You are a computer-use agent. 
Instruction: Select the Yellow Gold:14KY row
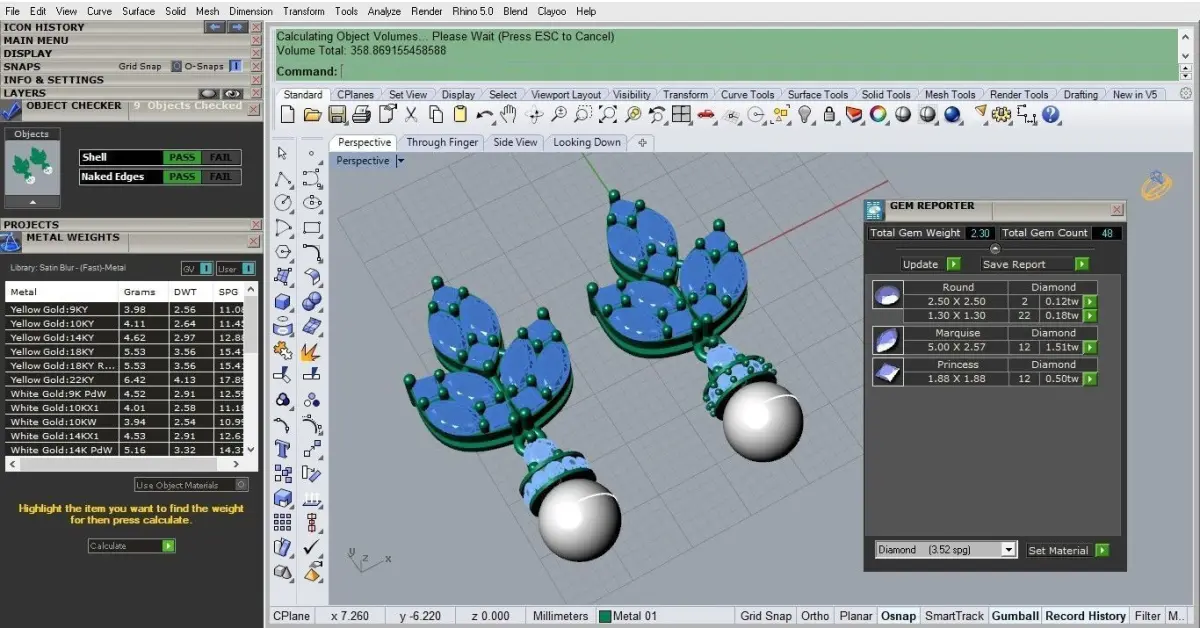tap(124, 338)
